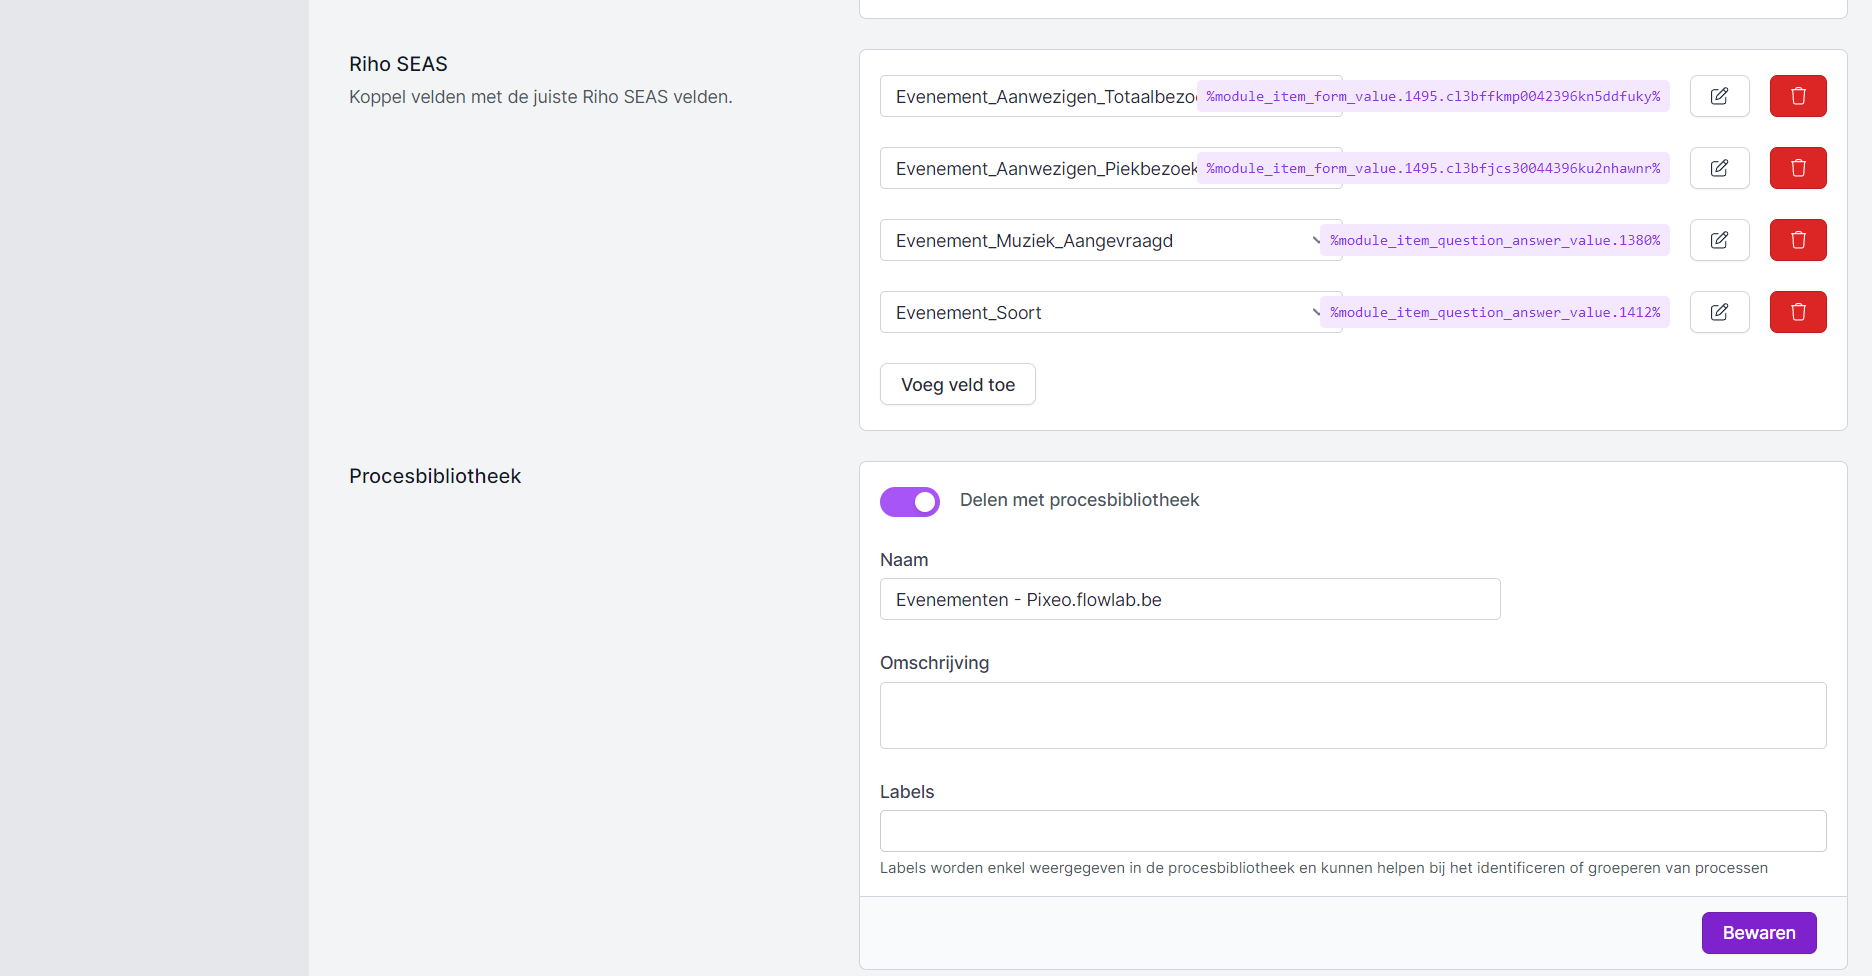The image size is (1872, 976).
Task: Edit the Evenement_Muziek_Aangevraagd field mapping
Action: pos(1719,240)
